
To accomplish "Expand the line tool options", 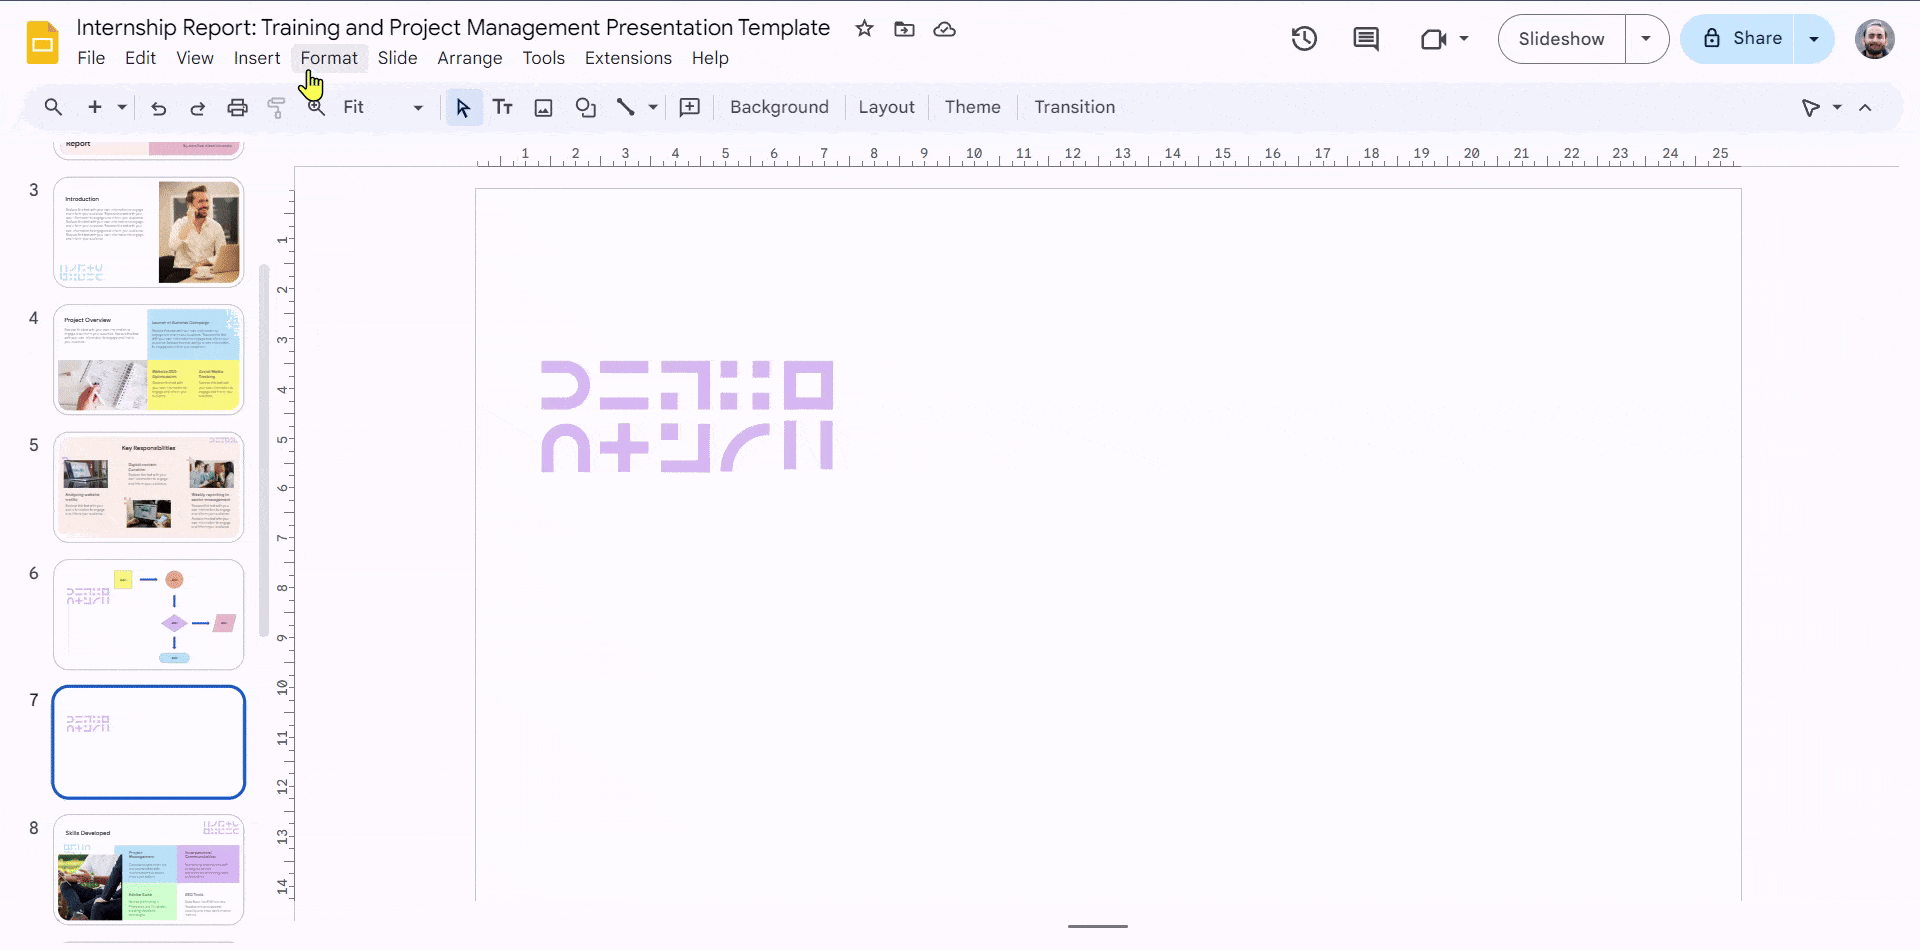I will click(x=652, y=107).
